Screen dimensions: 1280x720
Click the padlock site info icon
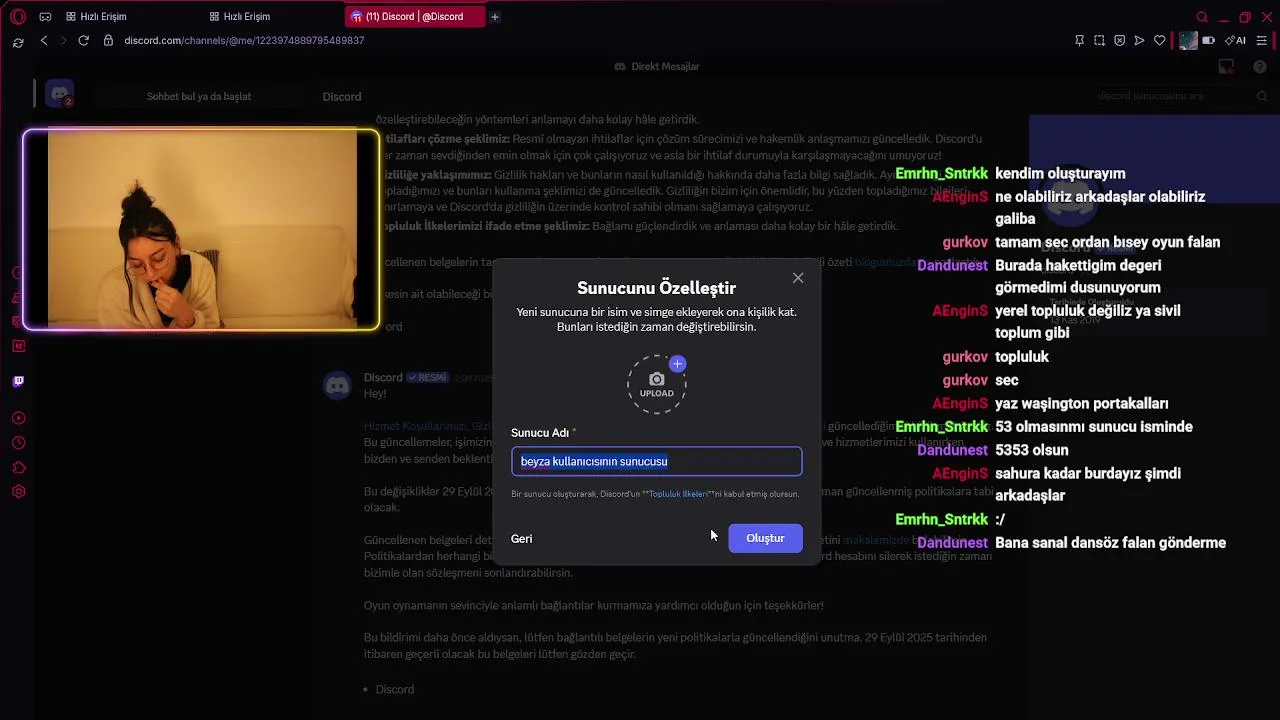coord(108,40)
